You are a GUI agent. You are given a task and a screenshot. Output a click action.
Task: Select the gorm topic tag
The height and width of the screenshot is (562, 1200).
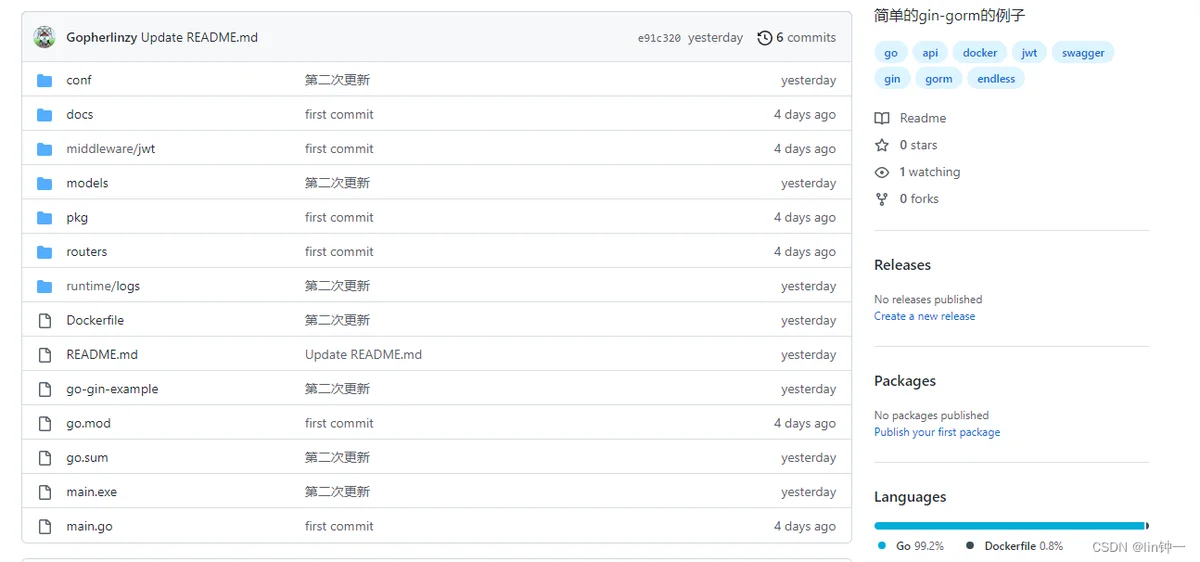click(x=939, y=79)
